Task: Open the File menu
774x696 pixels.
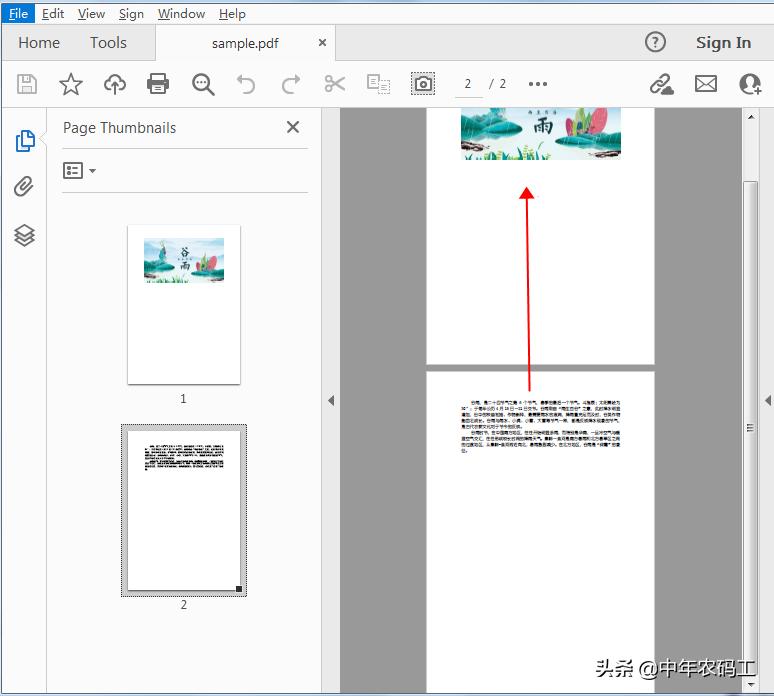Action: click(18, 14)
